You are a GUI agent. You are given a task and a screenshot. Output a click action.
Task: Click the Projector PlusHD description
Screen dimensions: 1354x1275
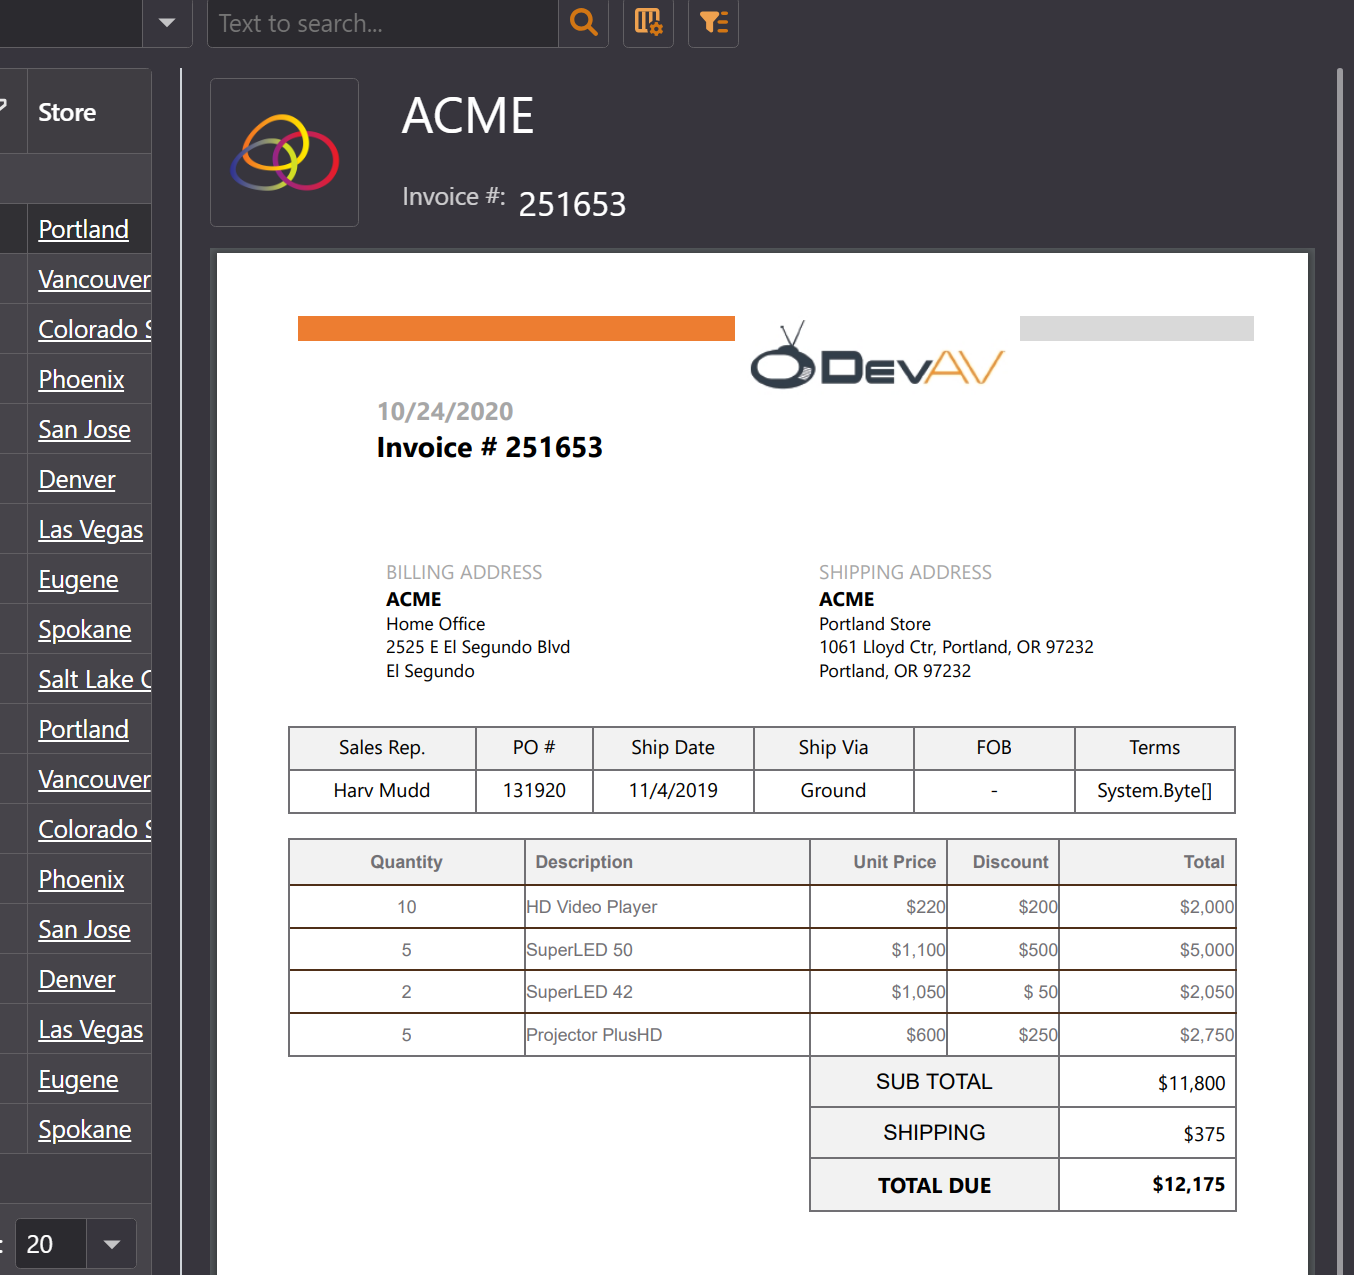(594, 1035)
